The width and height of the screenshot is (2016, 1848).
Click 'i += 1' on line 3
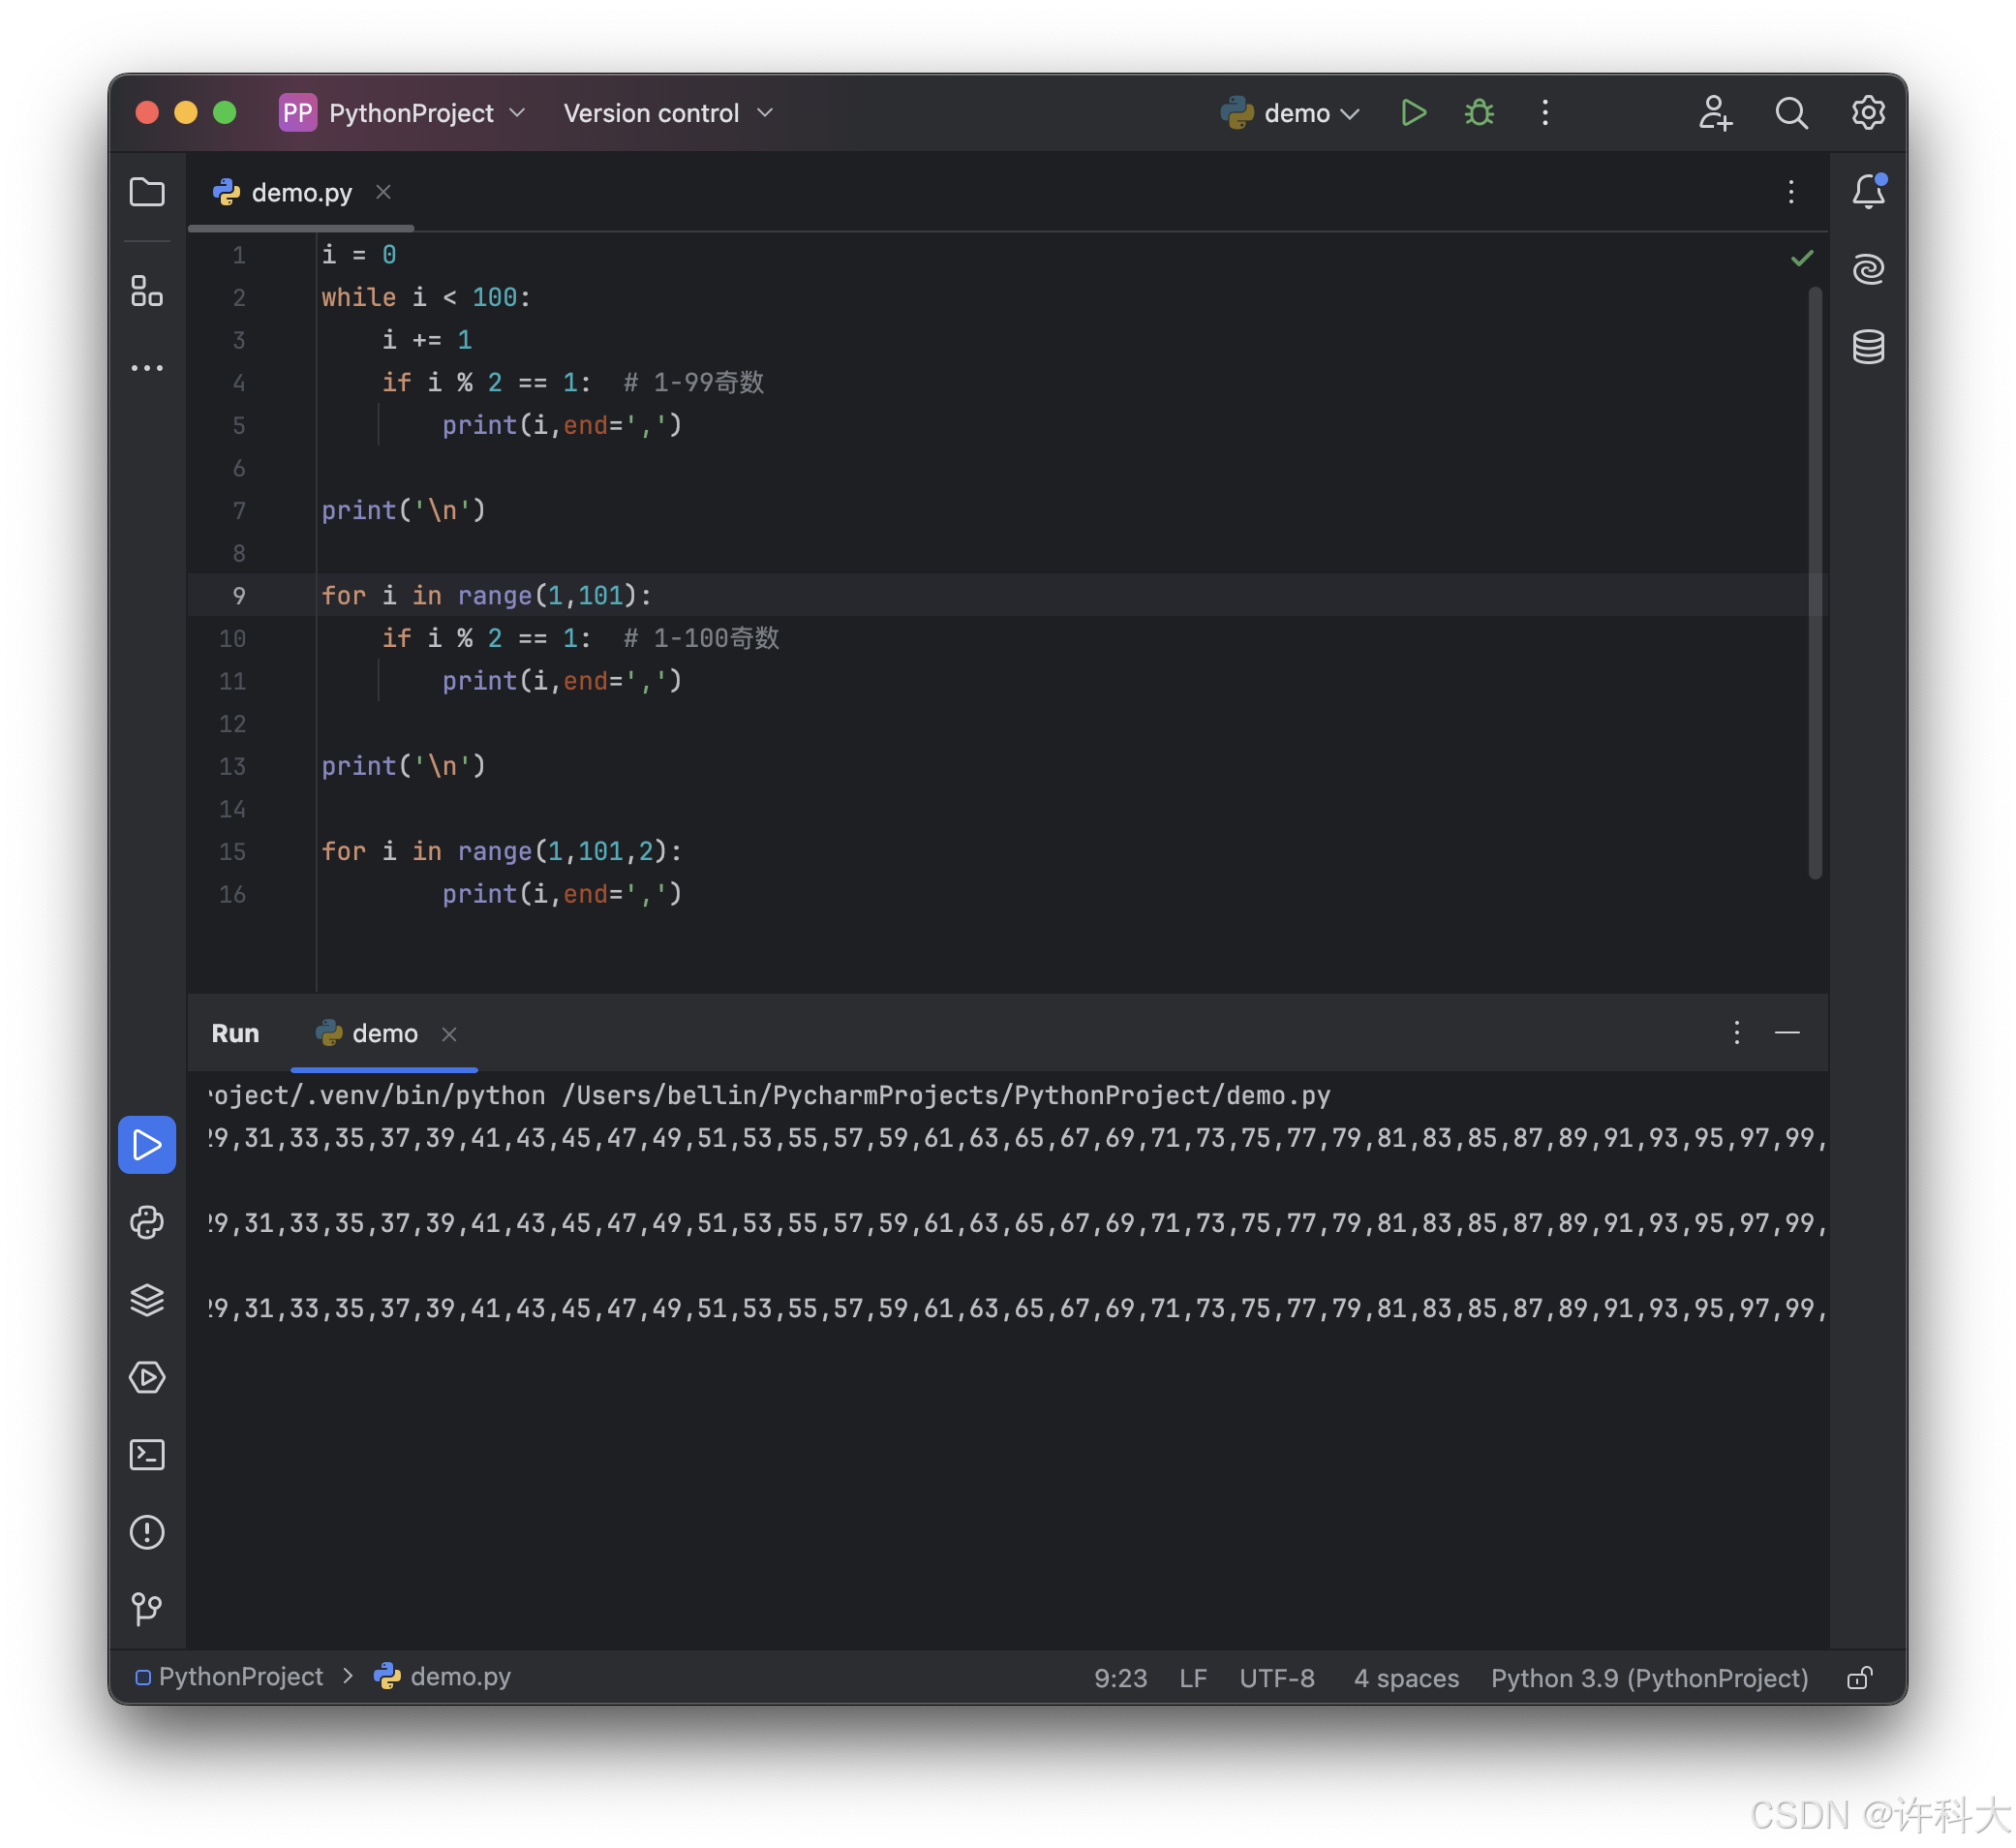(427, 340)
